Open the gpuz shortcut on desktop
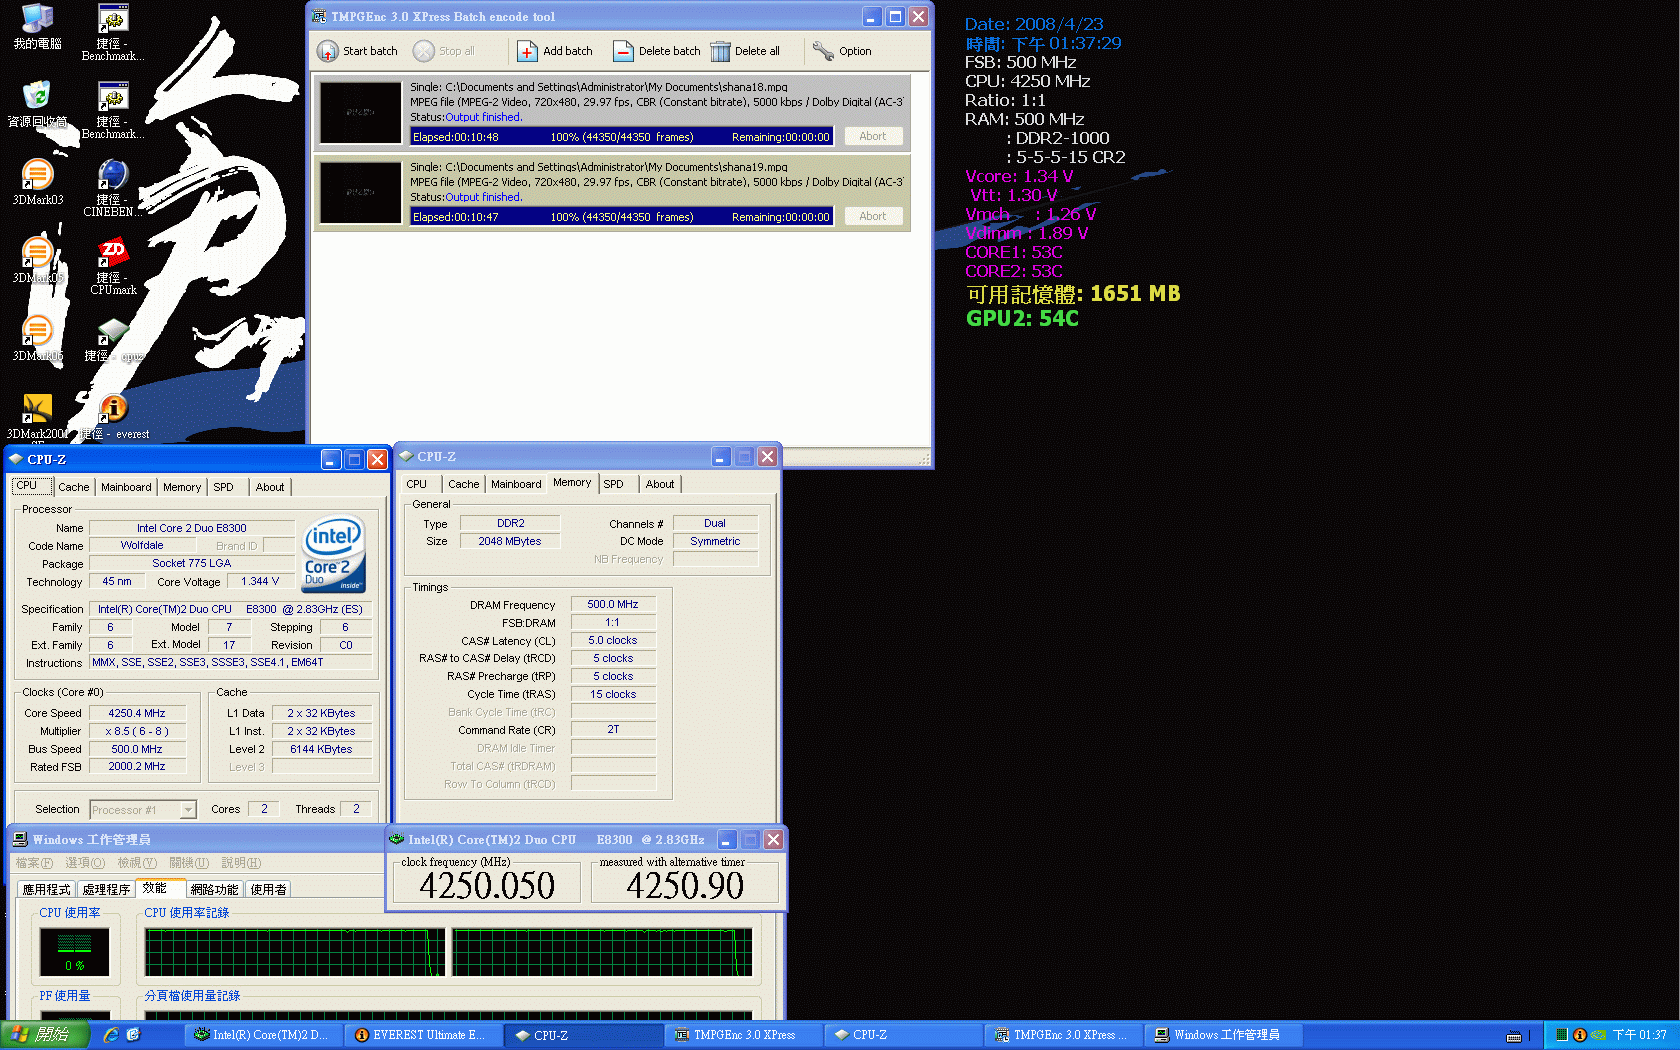This screenshot has width=1680, height=1050. tap(113, 338)
